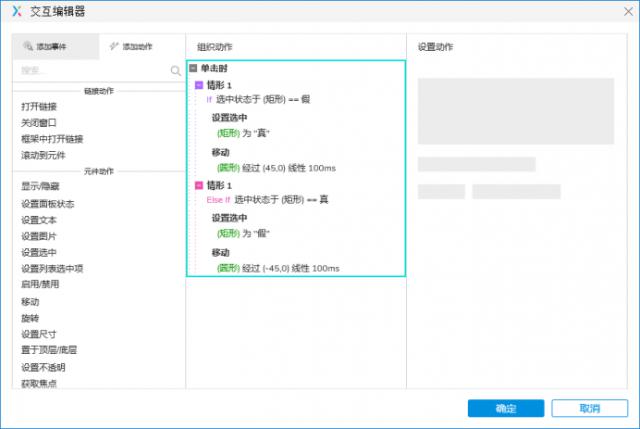Select the 显示/隐藏 action
The width and height of the screenshot is (640, 429).
(40, 187)
